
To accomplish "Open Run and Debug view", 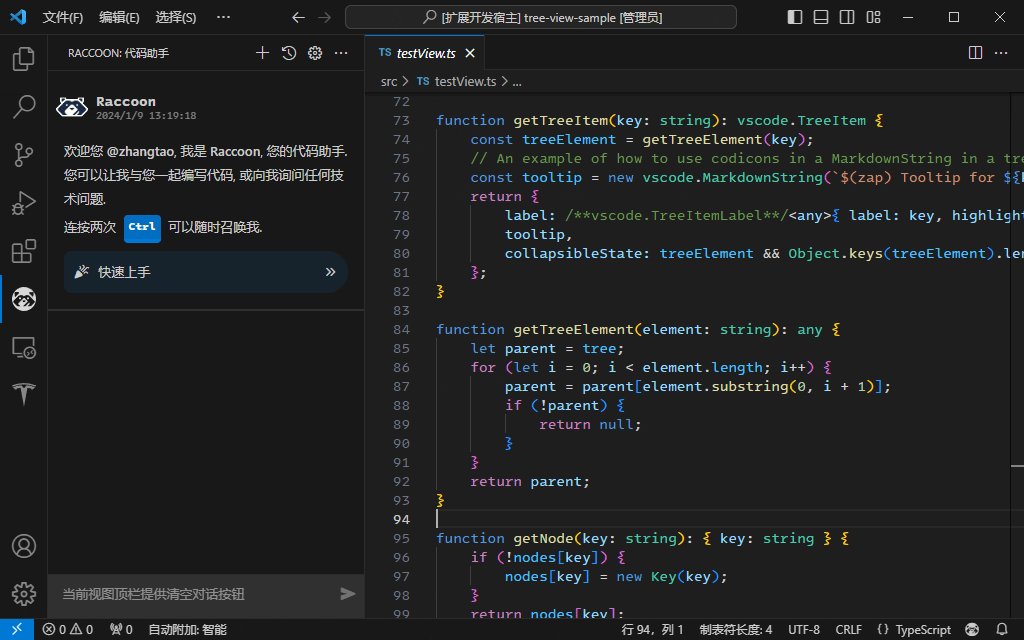I will coord(23,203).
